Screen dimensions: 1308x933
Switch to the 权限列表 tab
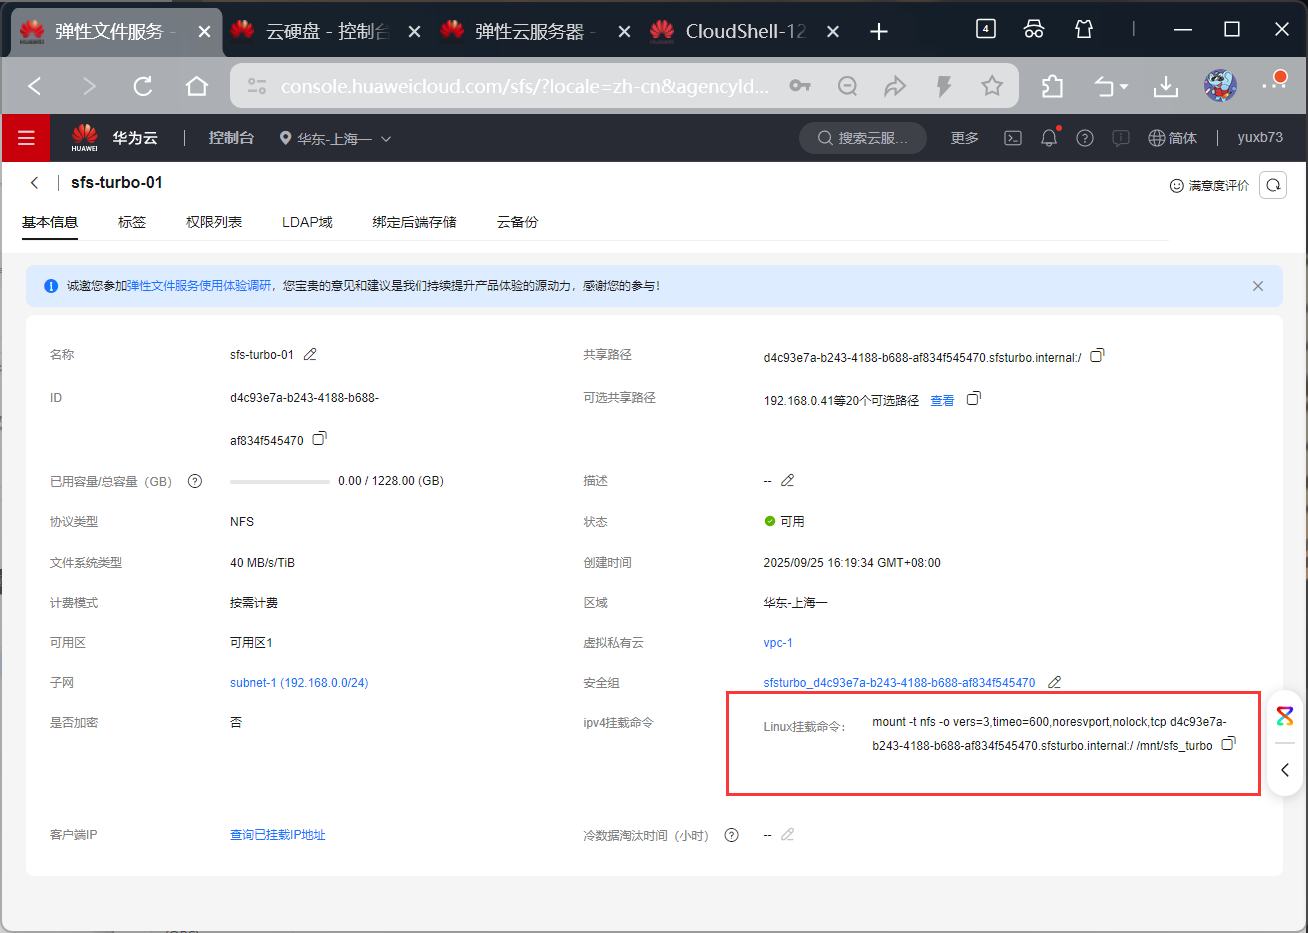214,222
